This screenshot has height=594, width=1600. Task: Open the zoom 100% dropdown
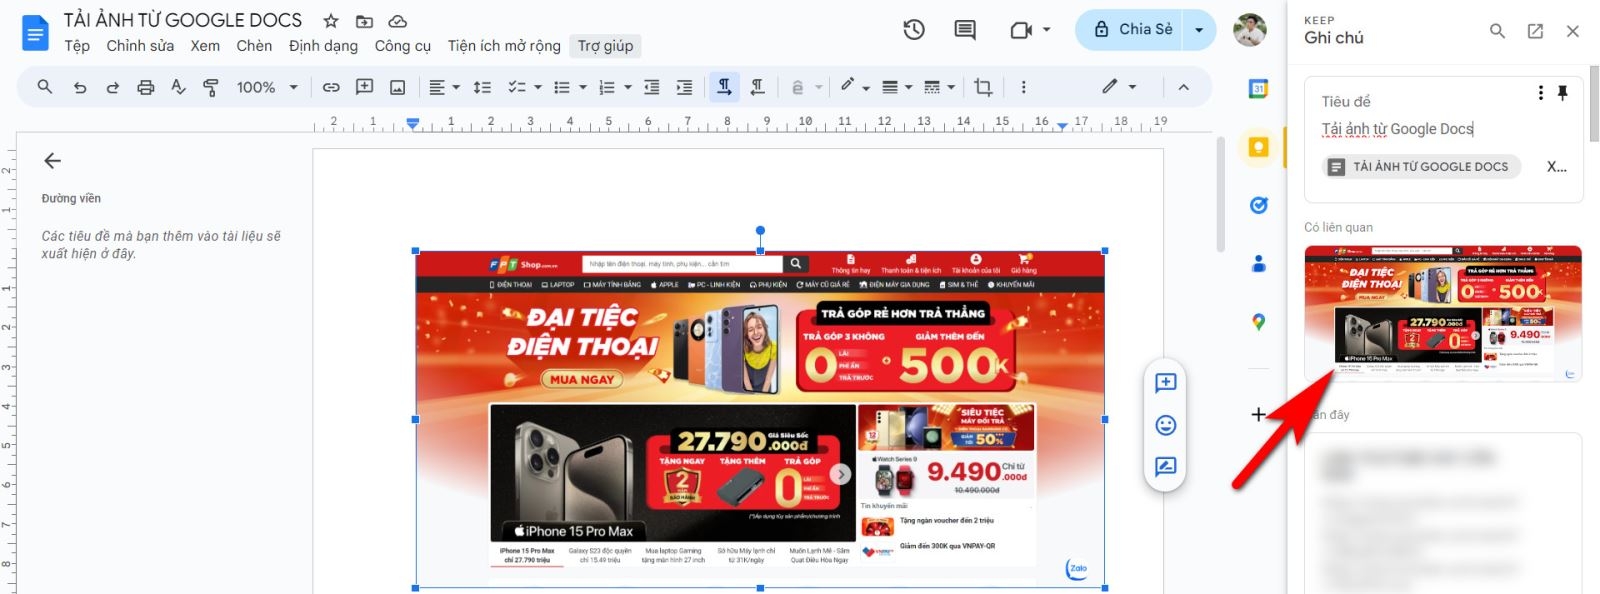267,88
